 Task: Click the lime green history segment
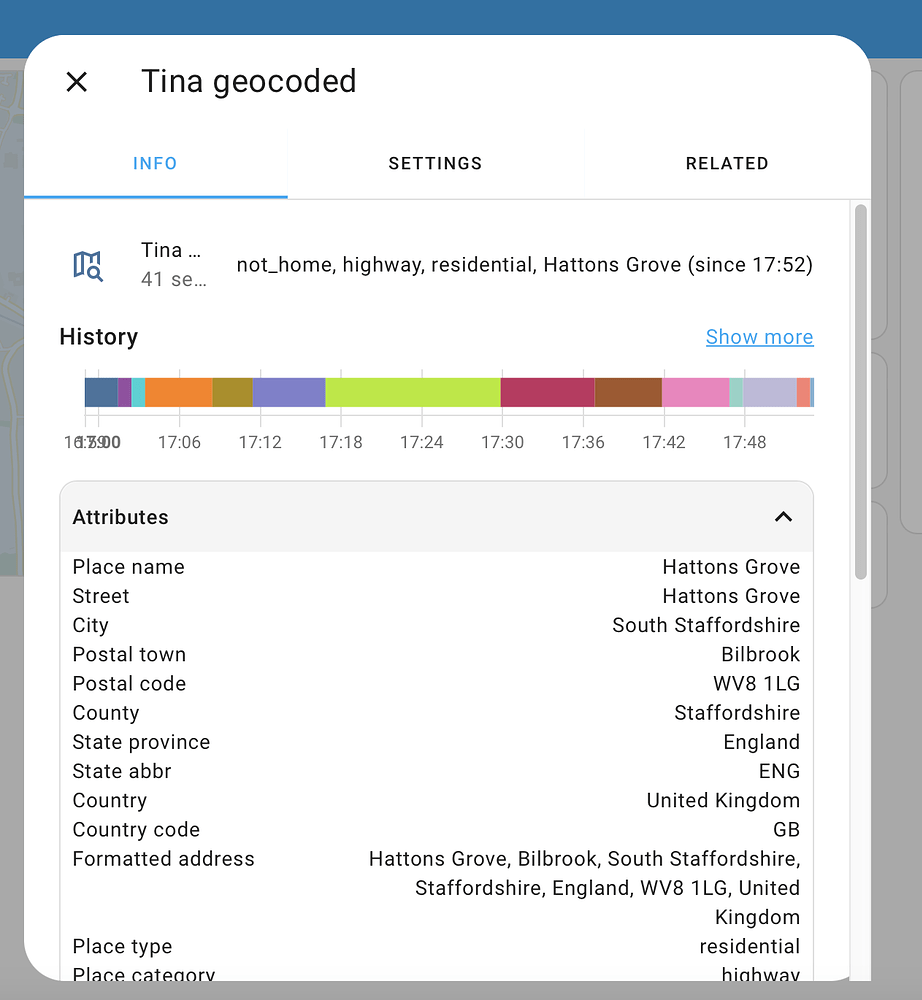(412, 392)
